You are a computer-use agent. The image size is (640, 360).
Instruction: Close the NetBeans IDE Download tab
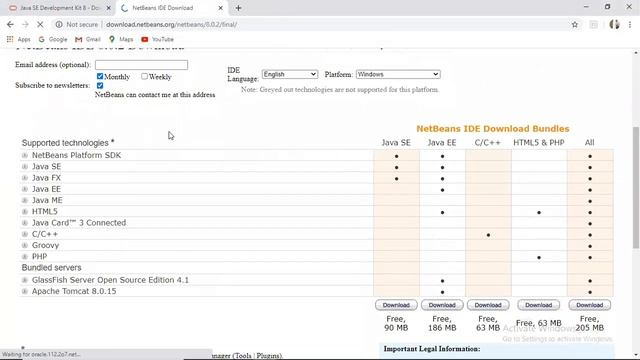coord(220,8)
